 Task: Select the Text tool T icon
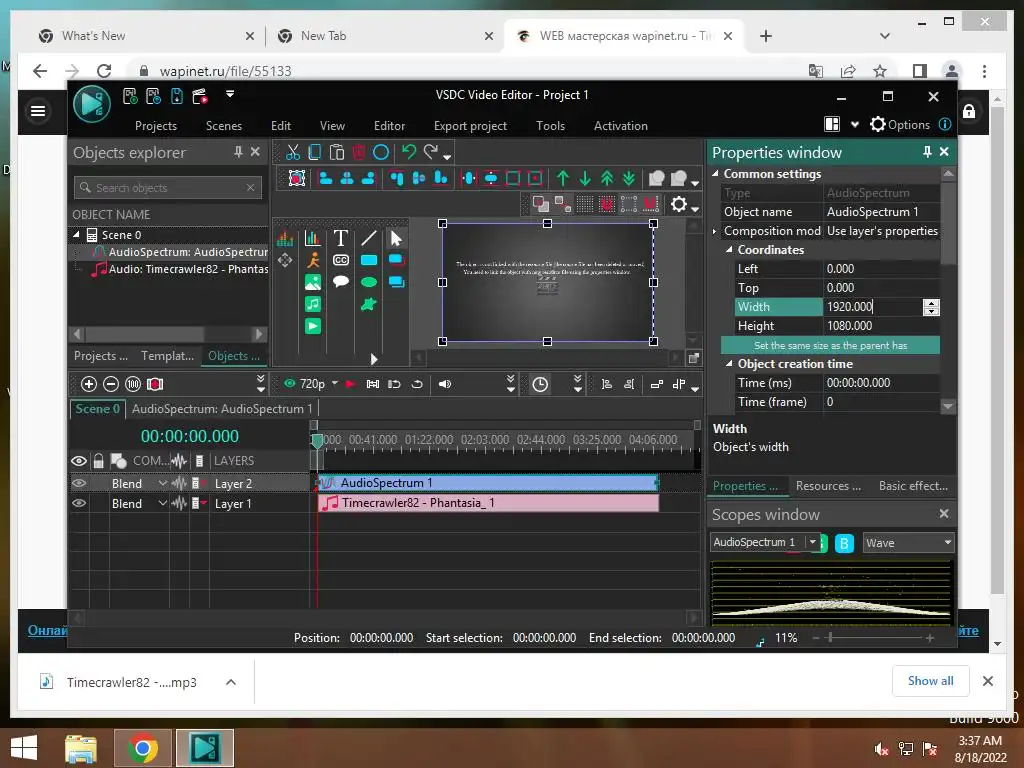[x=340, y=238]
